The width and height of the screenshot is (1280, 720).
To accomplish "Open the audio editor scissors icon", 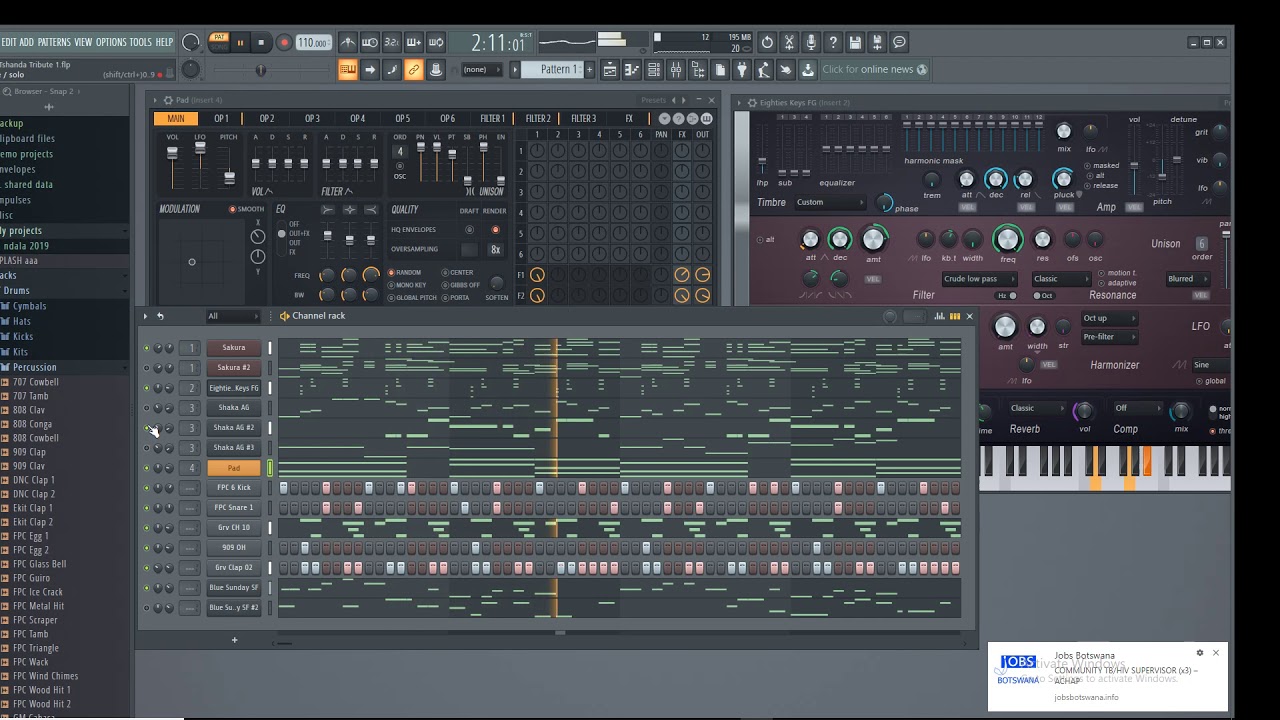I will pyautogui.click(x=789, y=42).
